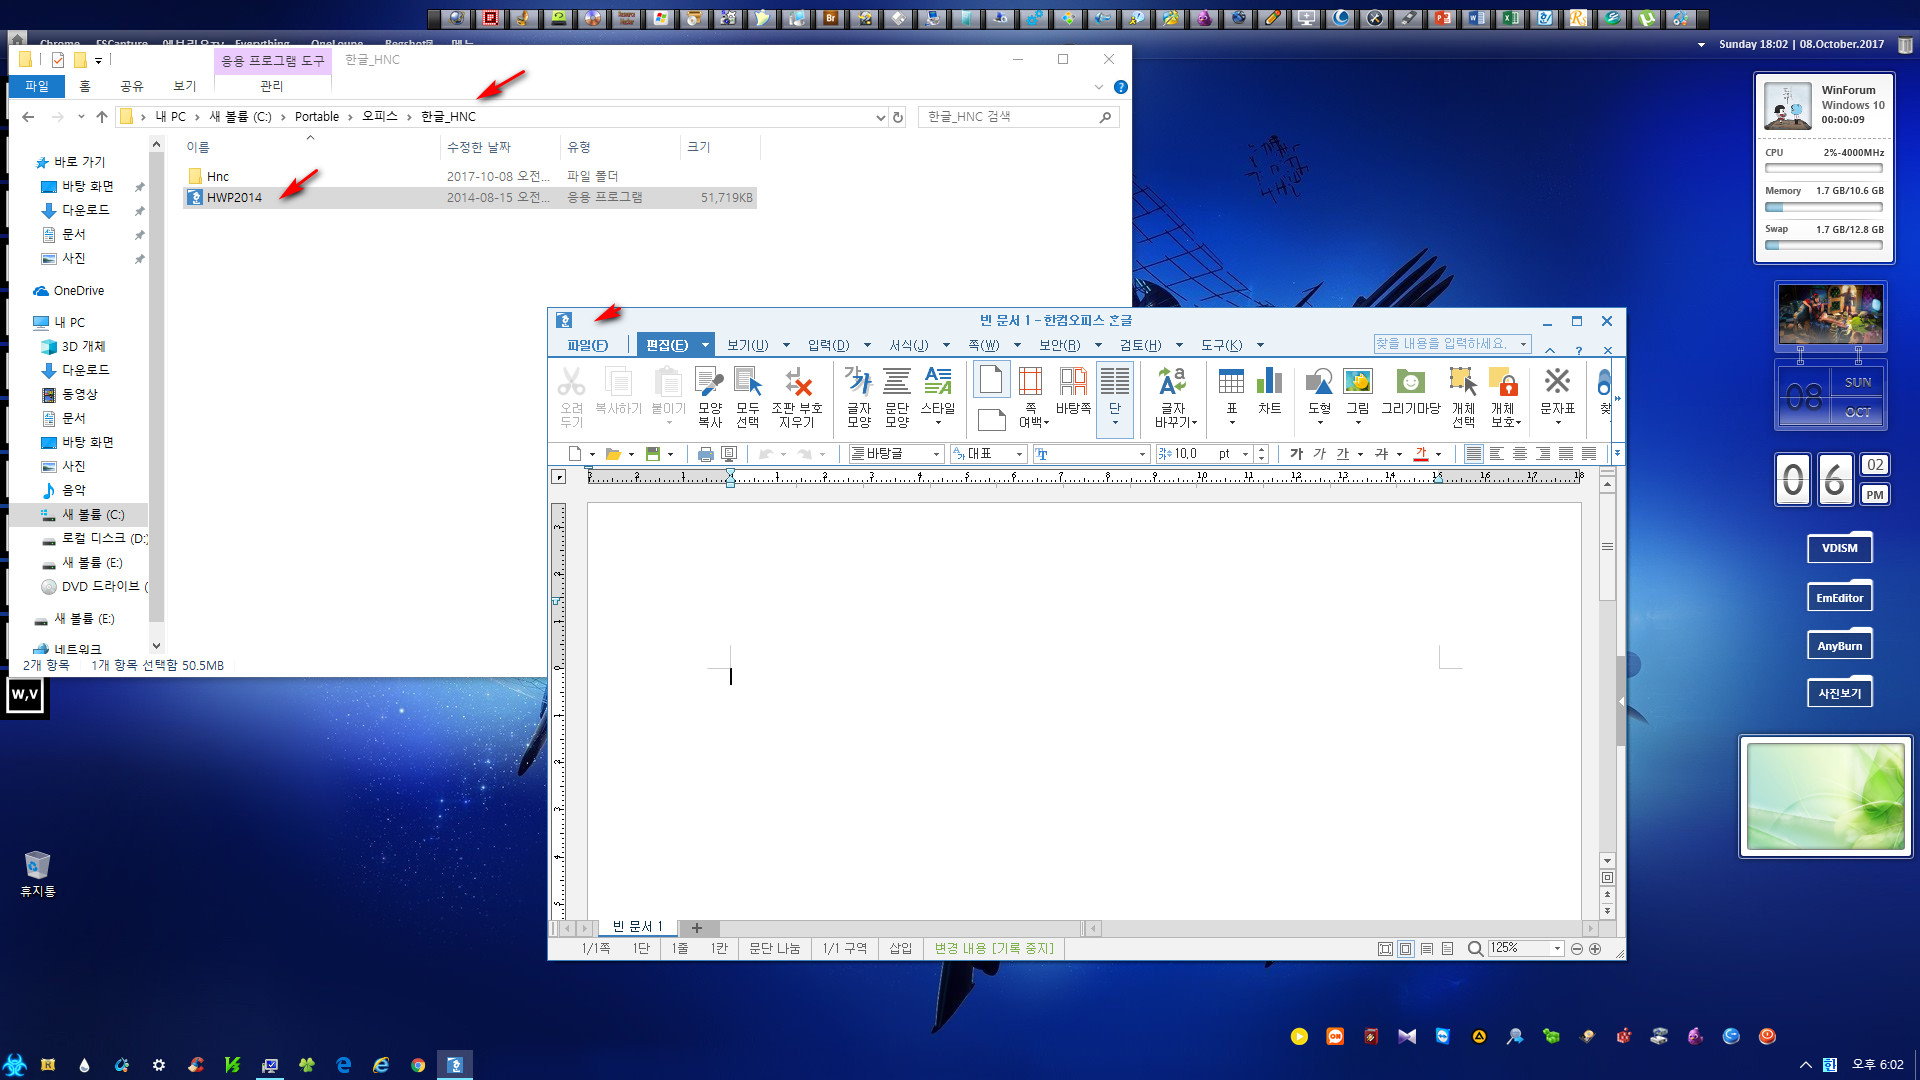Image resolution: width=1920 pixels, height=1080 pixels.
Task: Click the 스타일 style icon
Action: pyautogui.click(x=938, y=397)
